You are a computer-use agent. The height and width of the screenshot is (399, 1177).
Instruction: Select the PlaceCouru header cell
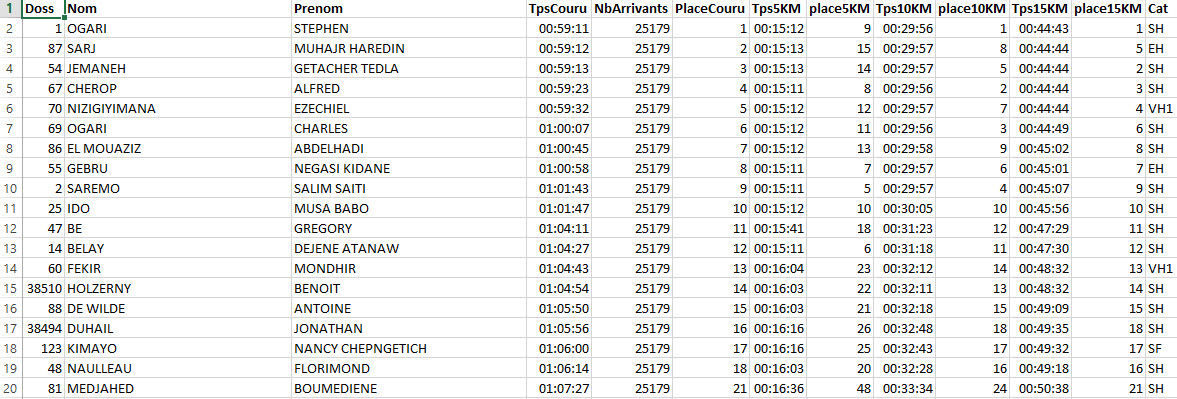[711, 9]
